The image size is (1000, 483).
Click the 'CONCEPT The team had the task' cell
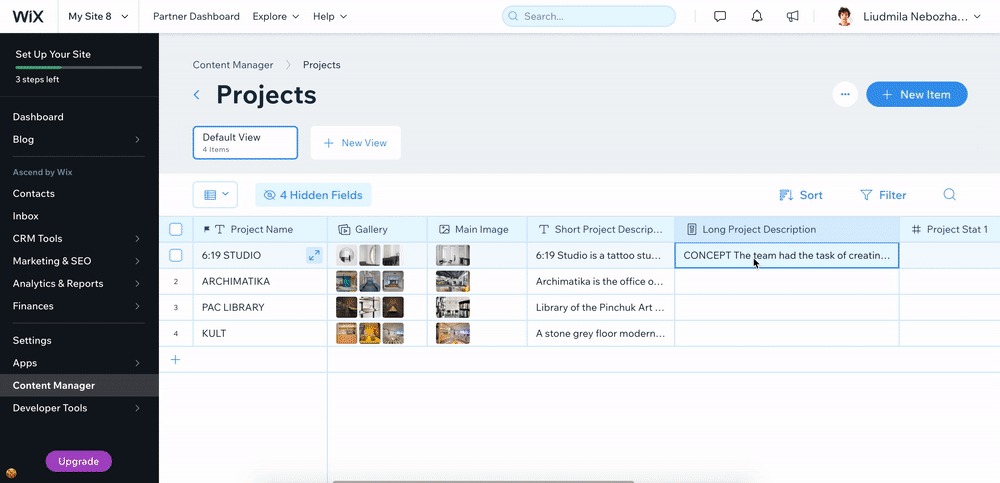coord(787,255)
